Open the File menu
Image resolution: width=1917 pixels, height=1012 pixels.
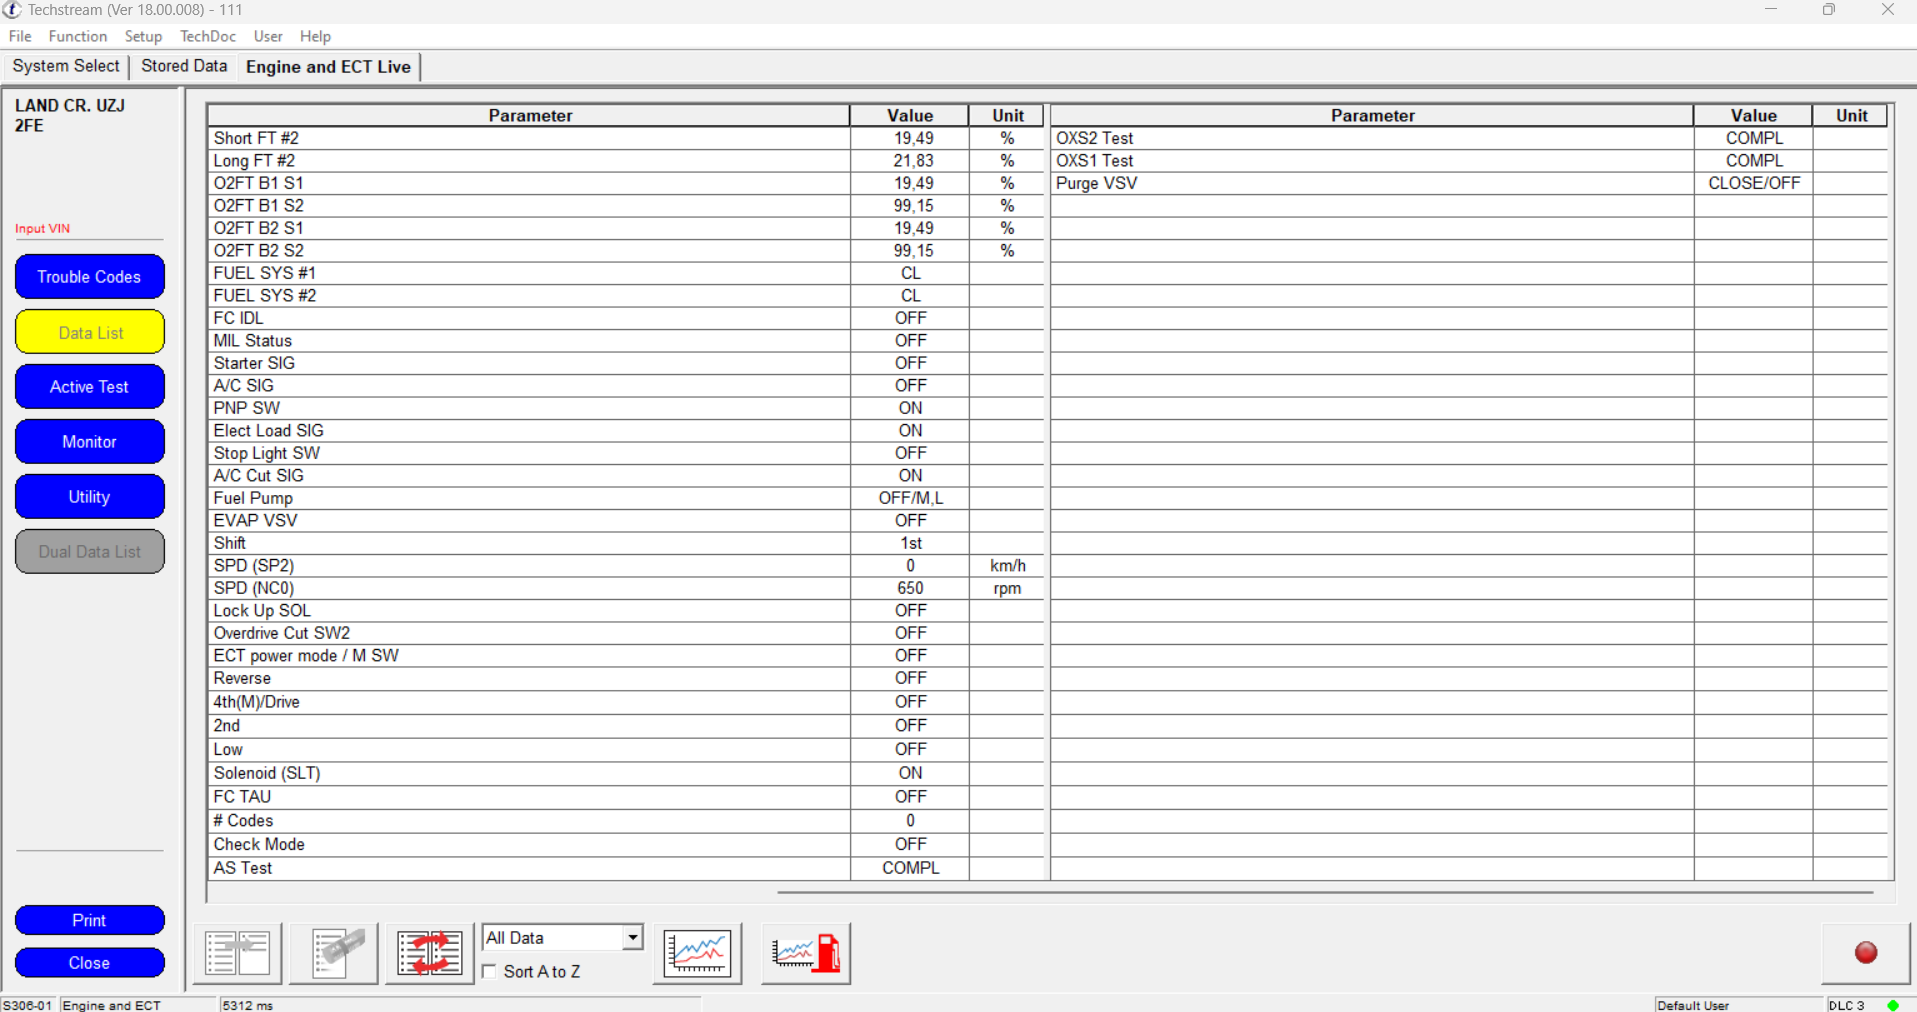pyautogui.click(x=20, y=36)
